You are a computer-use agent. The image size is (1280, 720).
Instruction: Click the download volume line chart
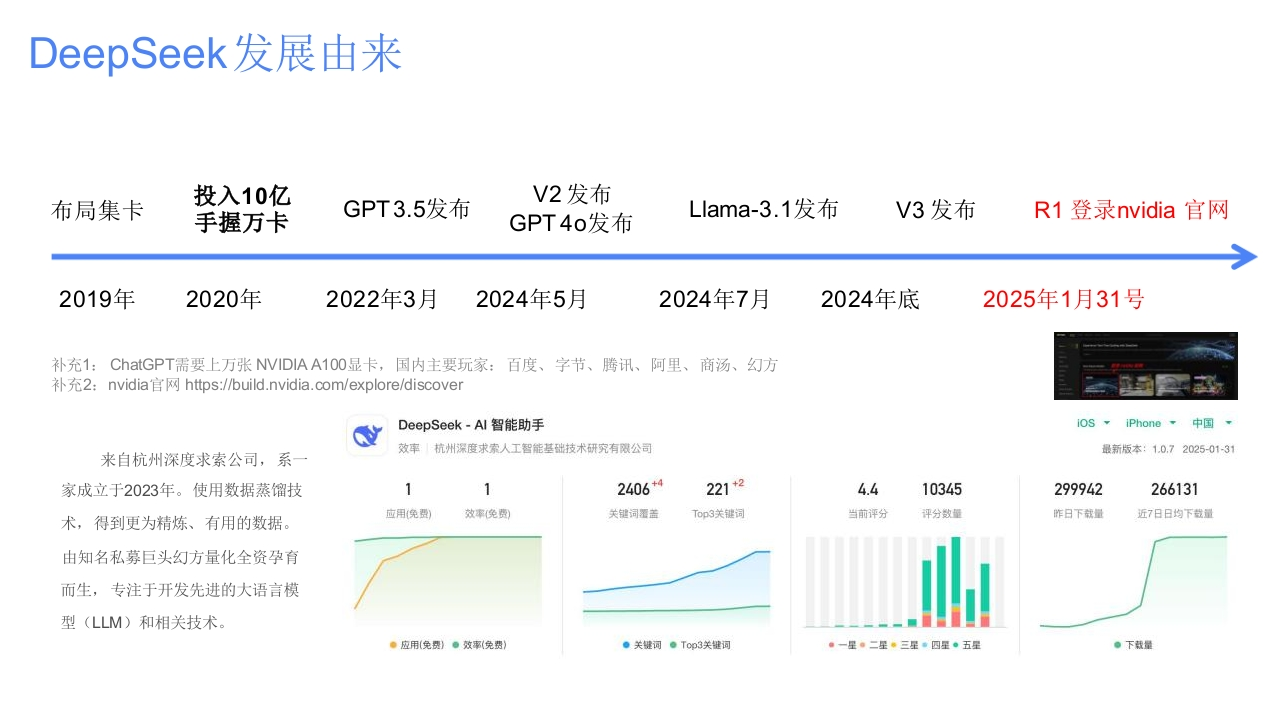coord(1133,582)
